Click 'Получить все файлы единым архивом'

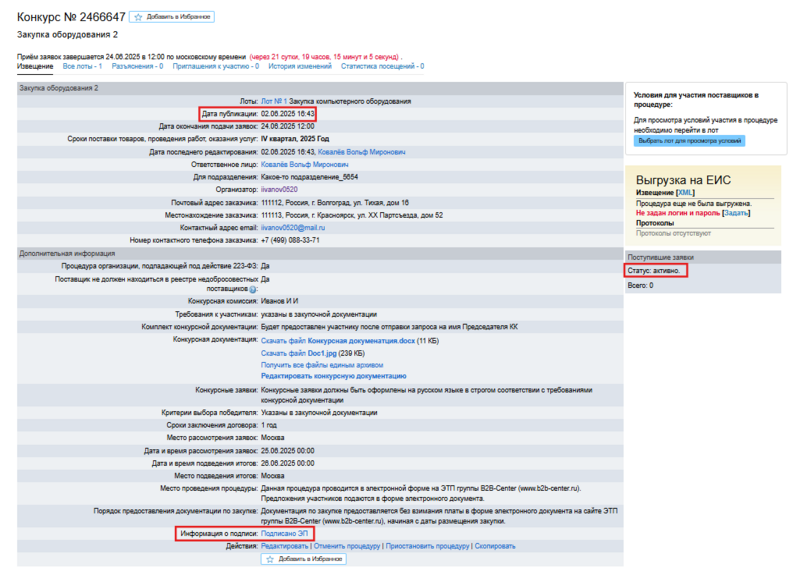(x=321, y=365)
